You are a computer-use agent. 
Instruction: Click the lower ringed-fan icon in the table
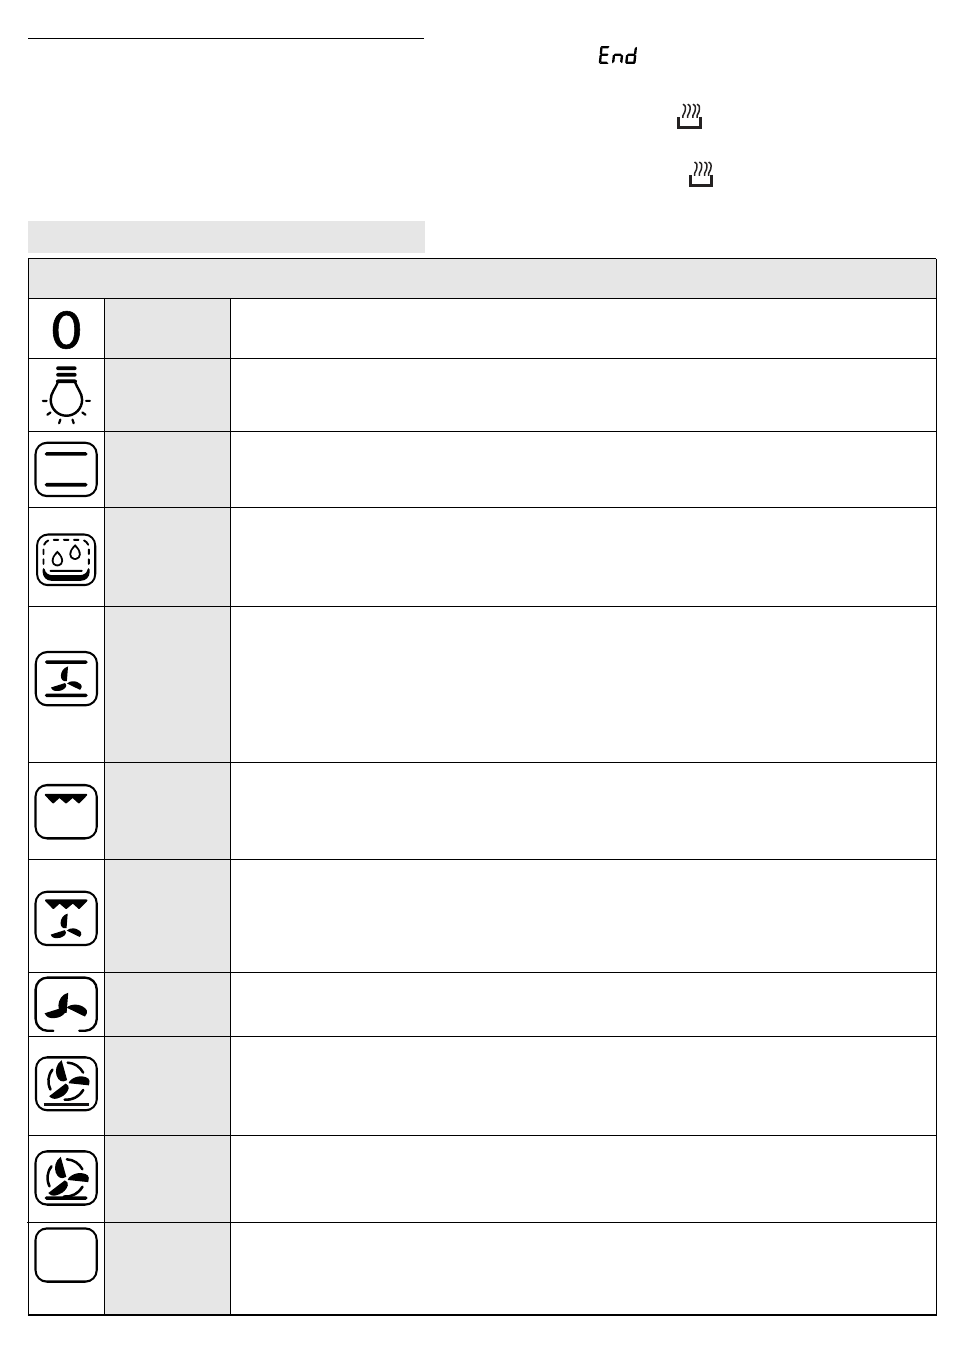[x=66, y=1177]
